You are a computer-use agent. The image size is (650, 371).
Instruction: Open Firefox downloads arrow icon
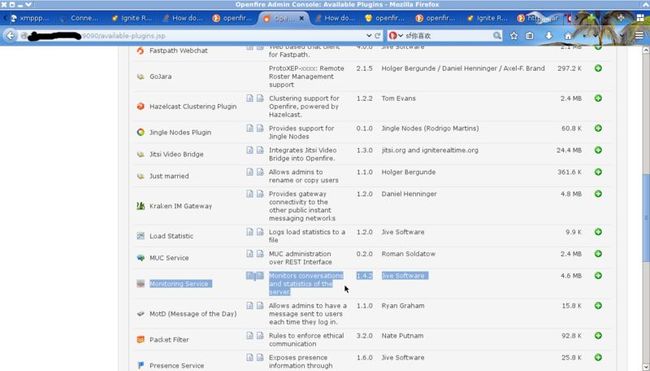pyautogui.click(x=549, y=36)
